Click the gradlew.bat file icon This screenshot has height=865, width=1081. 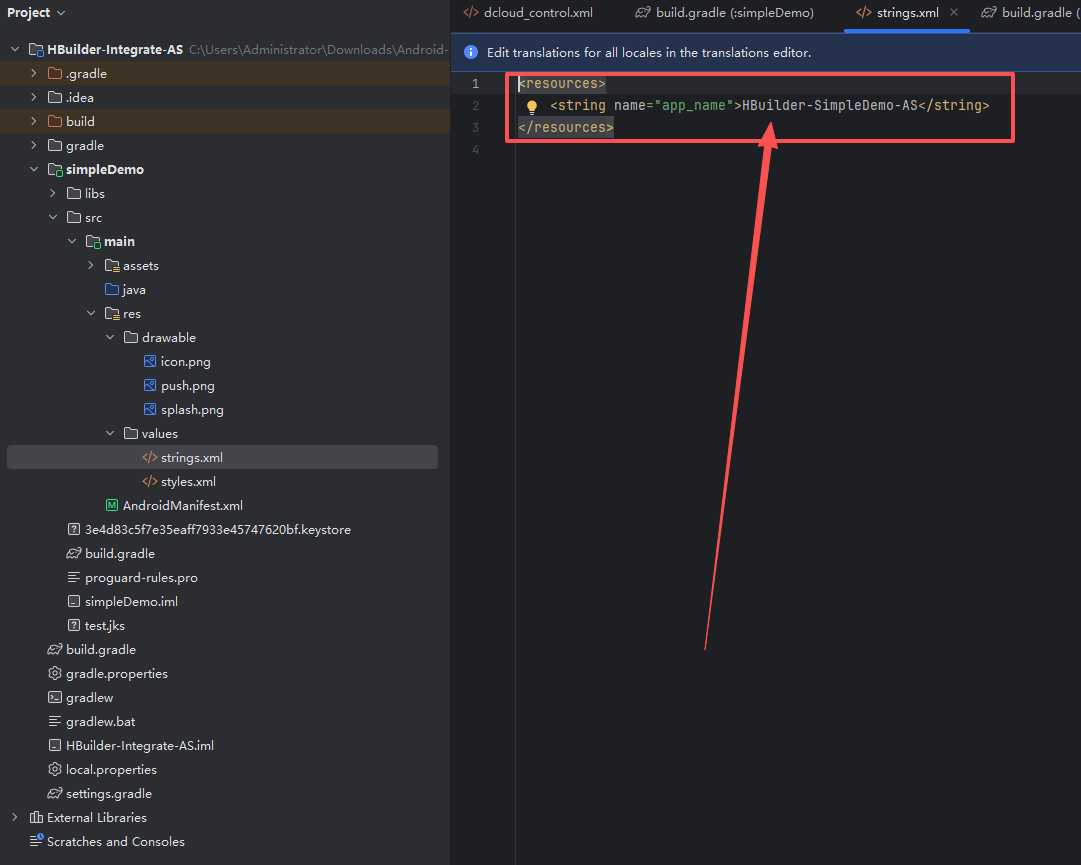[x=54, y=722]
